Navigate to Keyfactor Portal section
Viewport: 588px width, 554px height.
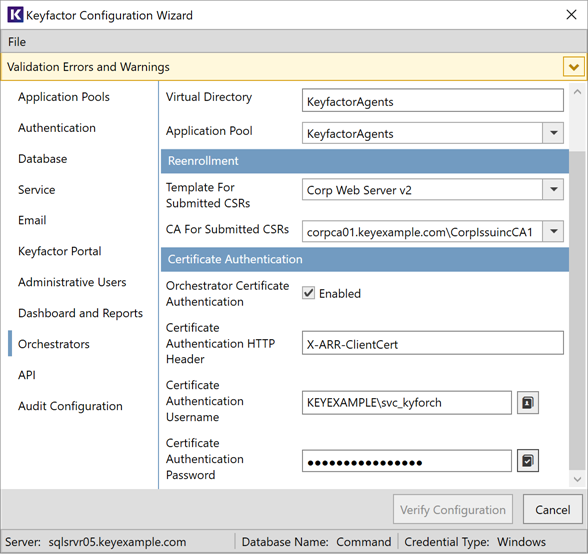(60, 251)
